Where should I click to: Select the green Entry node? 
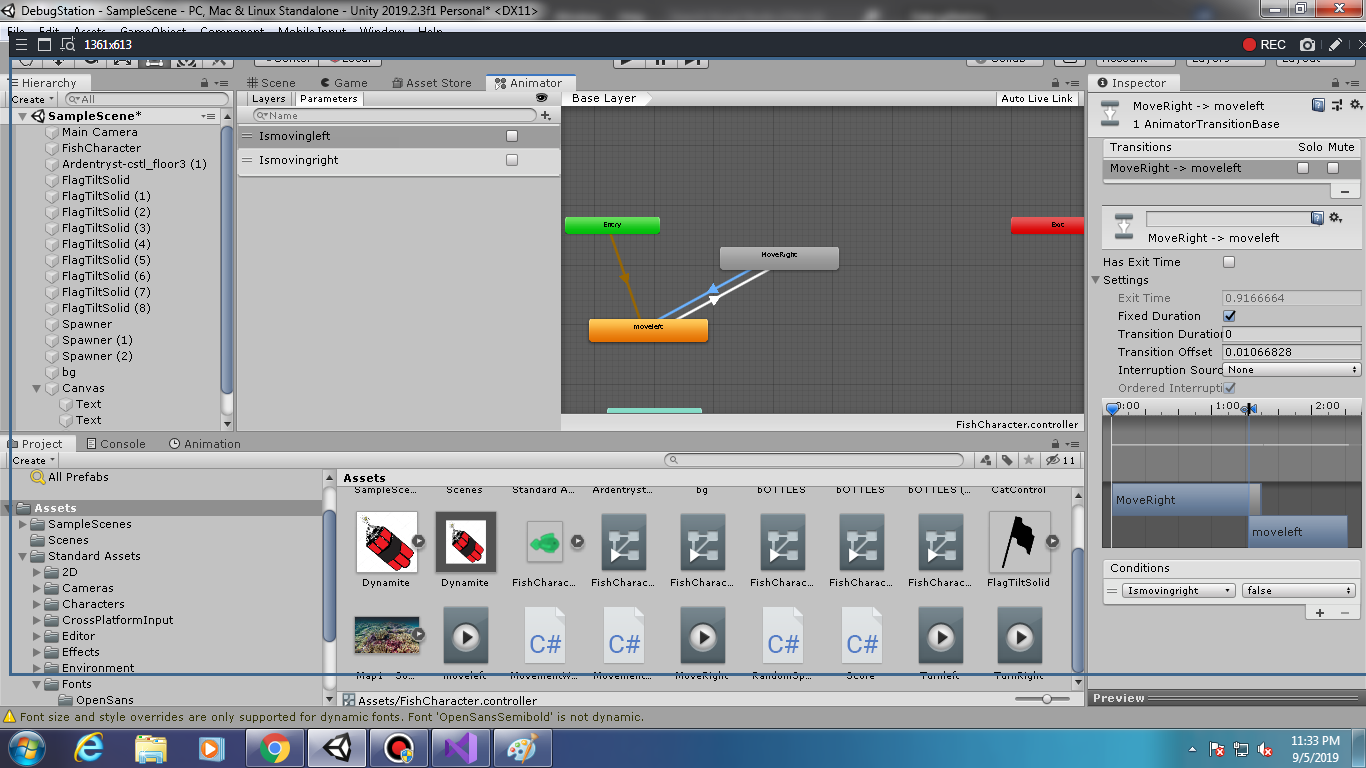pos(612,225)
